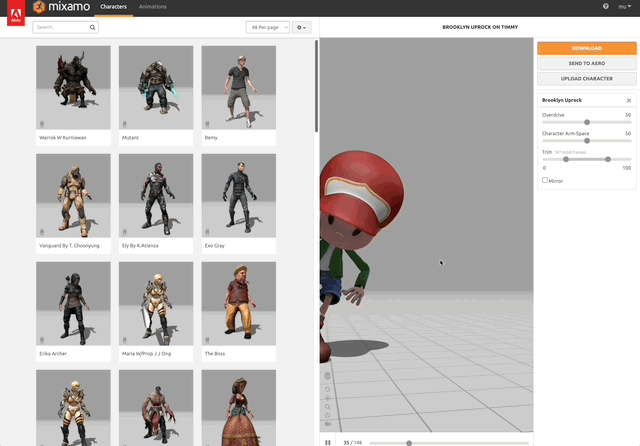Image resolution: width=640 pixels, height=446 pixels.
Task: Click the Upload Character button
Action: pyautogui.click(x=587, y=78)
